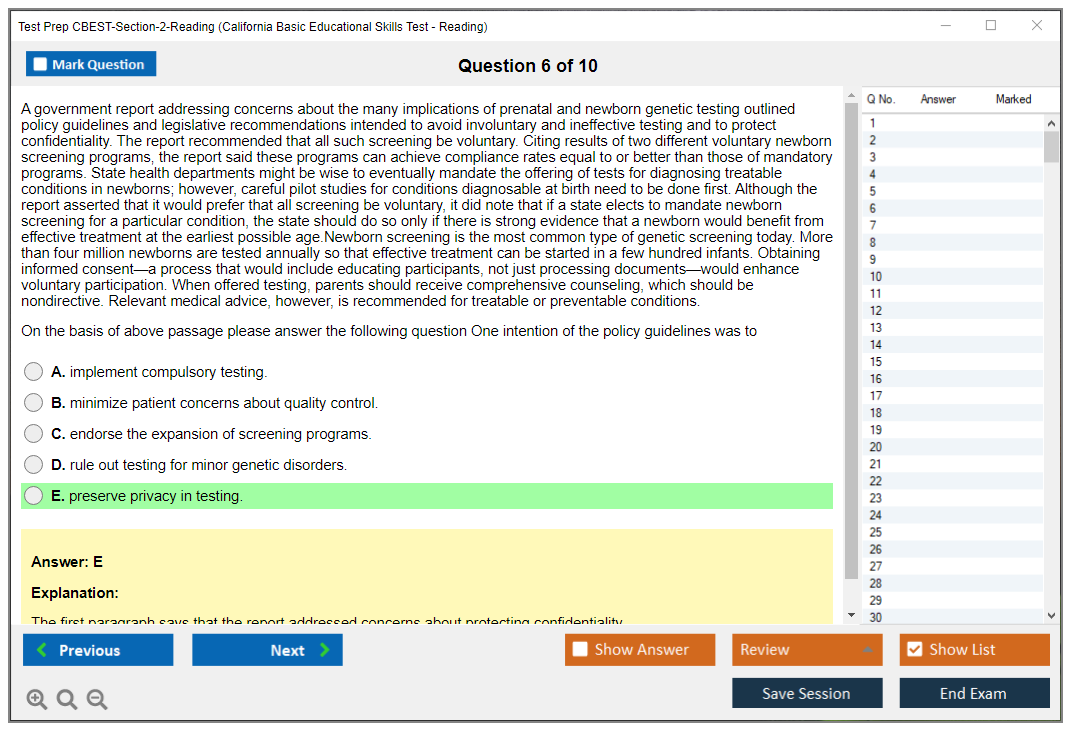The width and height of the screenshot is (1075, 735).
Task: Click End Exam button
Action: [x=973, y=693]
